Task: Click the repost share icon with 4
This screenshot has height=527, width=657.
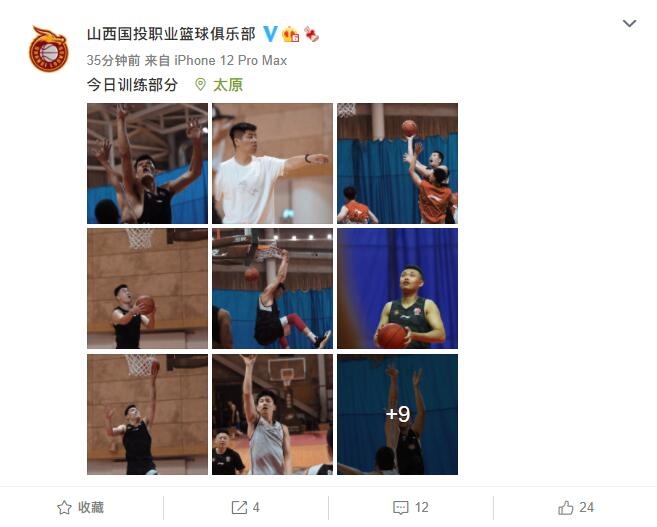Action: tap(246, 508)
